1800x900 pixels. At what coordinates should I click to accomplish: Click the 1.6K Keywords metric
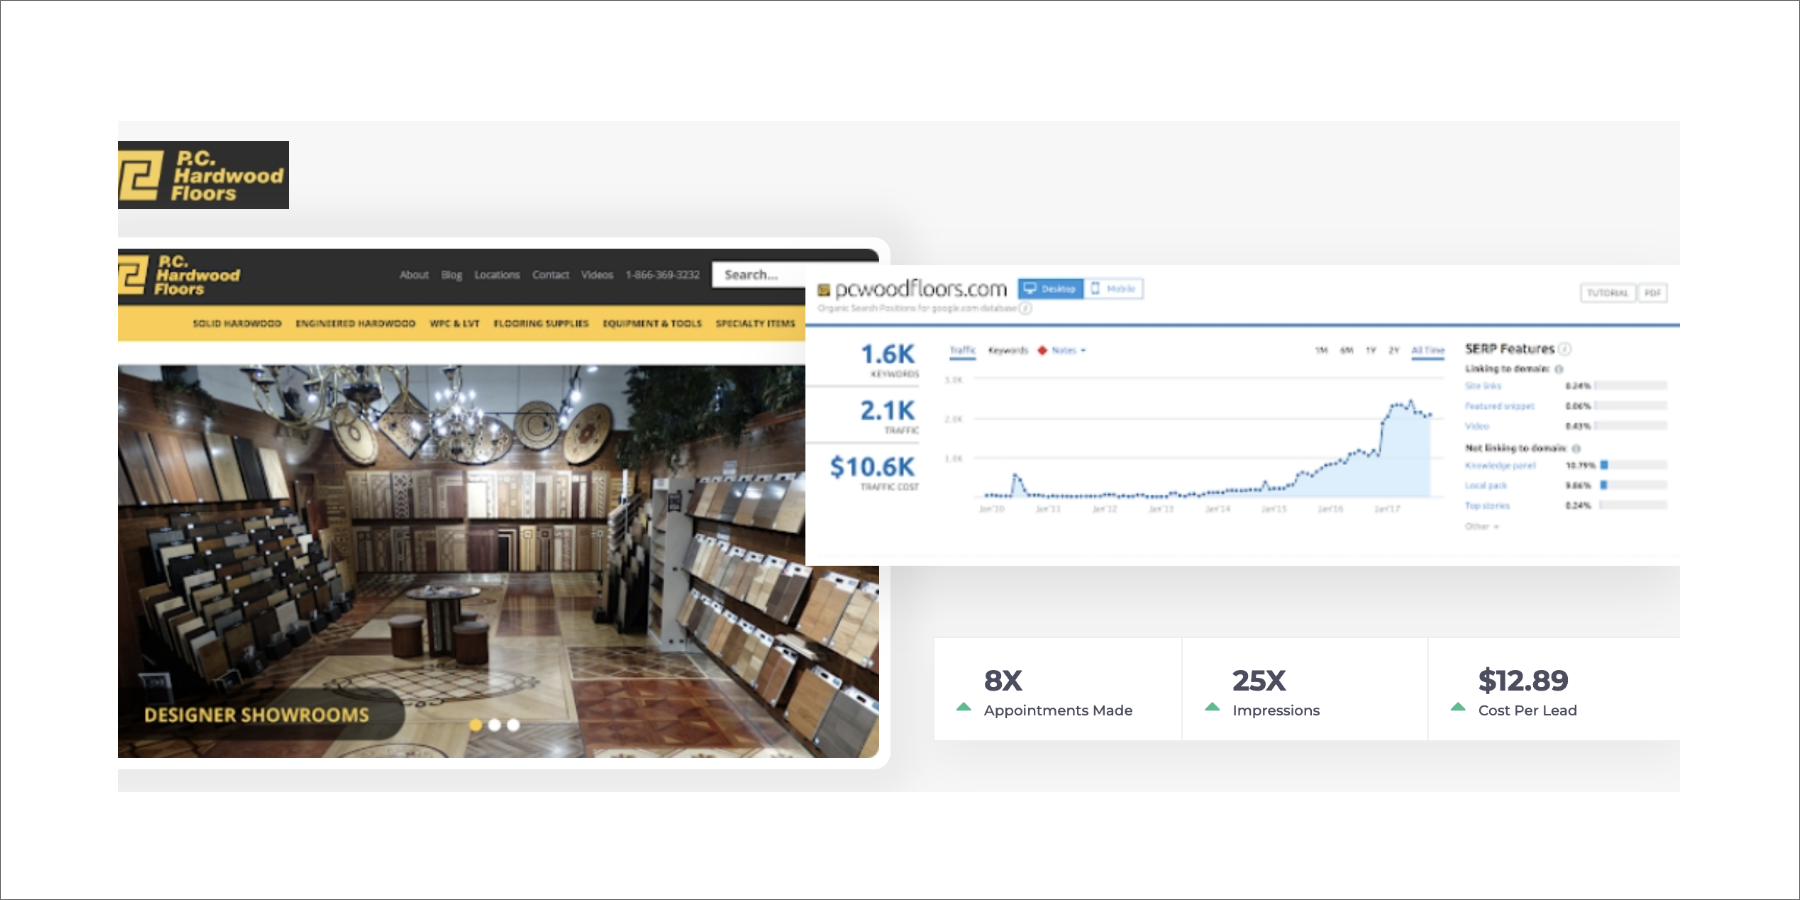coord(888,361)
